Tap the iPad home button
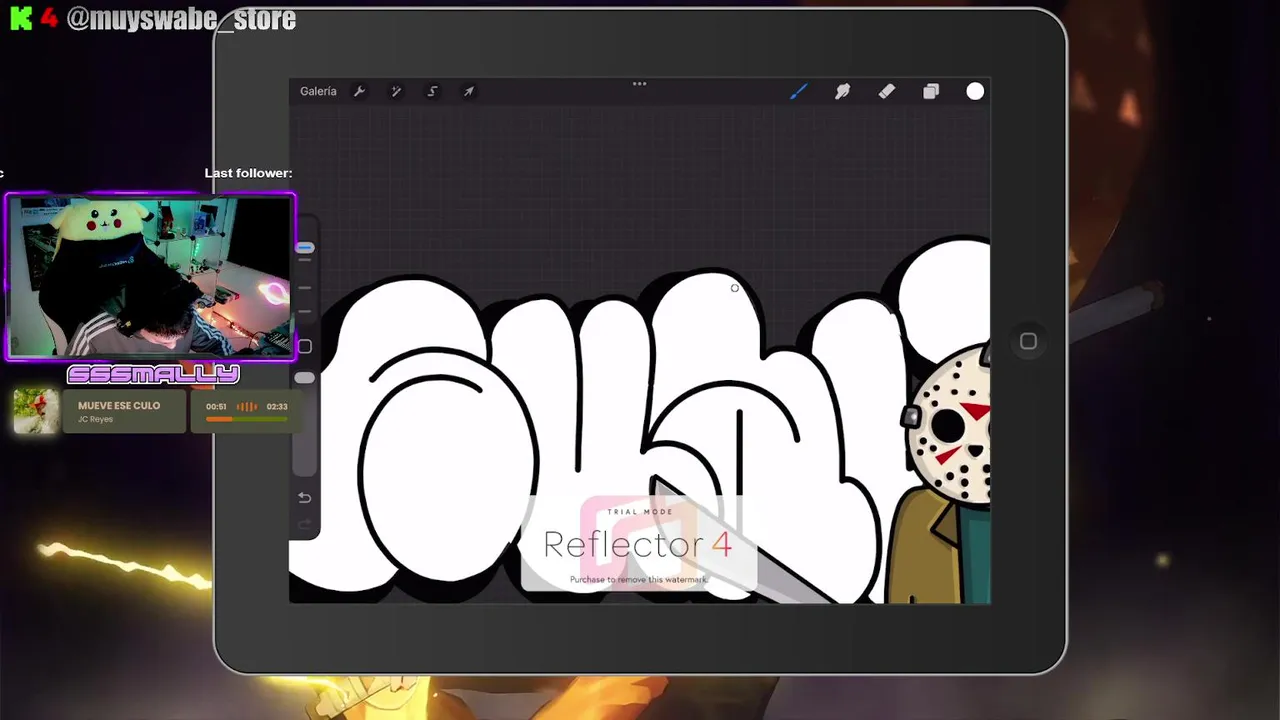This screenshot has height=720, width=1280. 1028,342
